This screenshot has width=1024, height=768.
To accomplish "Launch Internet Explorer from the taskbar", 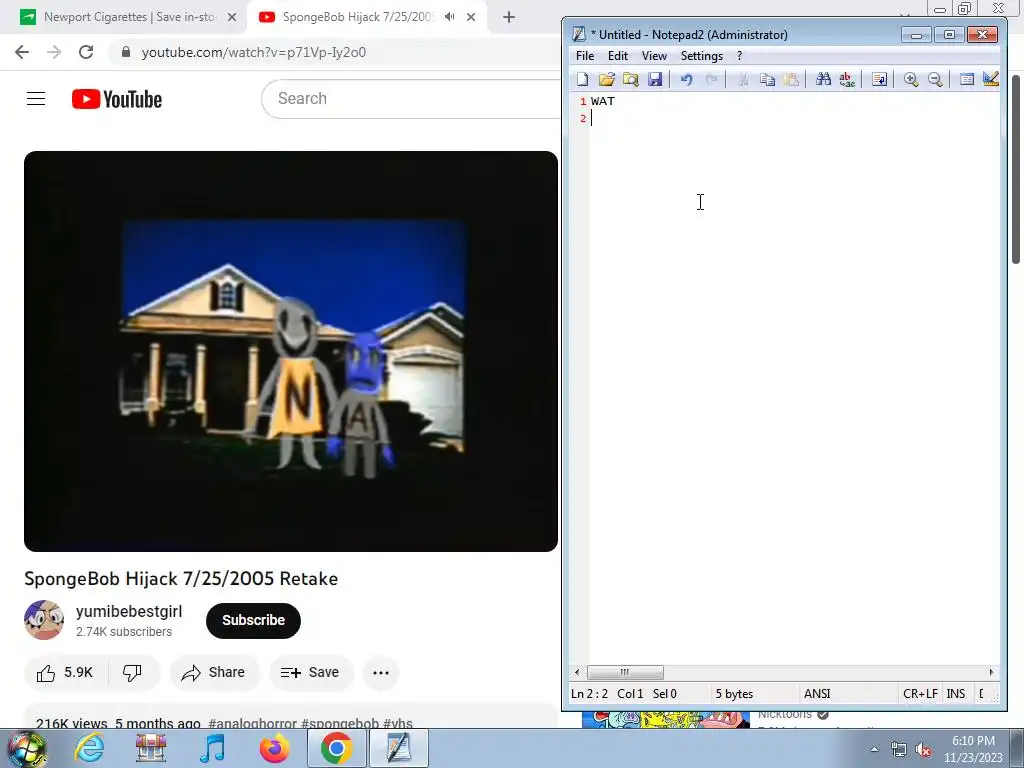I will (x=89, y=749).
